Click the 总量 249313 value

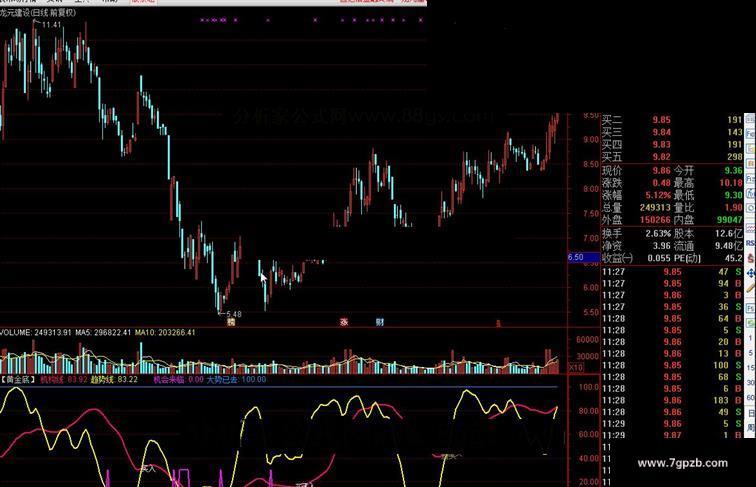pos(655,207)
